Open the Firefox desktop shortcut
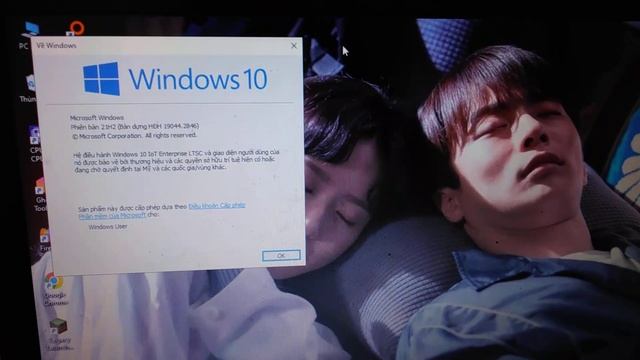 [x=44, y=240]
